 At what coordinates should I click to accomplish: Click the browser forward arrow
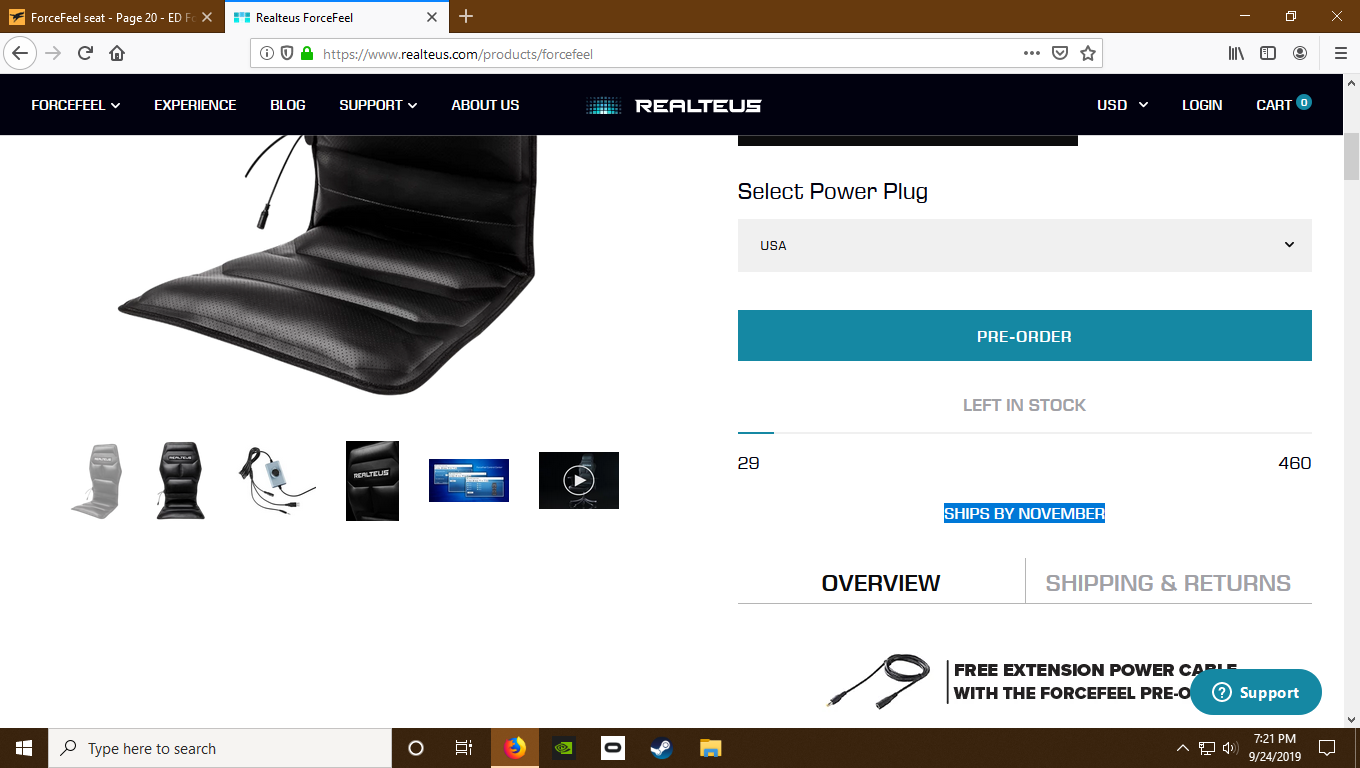coord(53,53)
